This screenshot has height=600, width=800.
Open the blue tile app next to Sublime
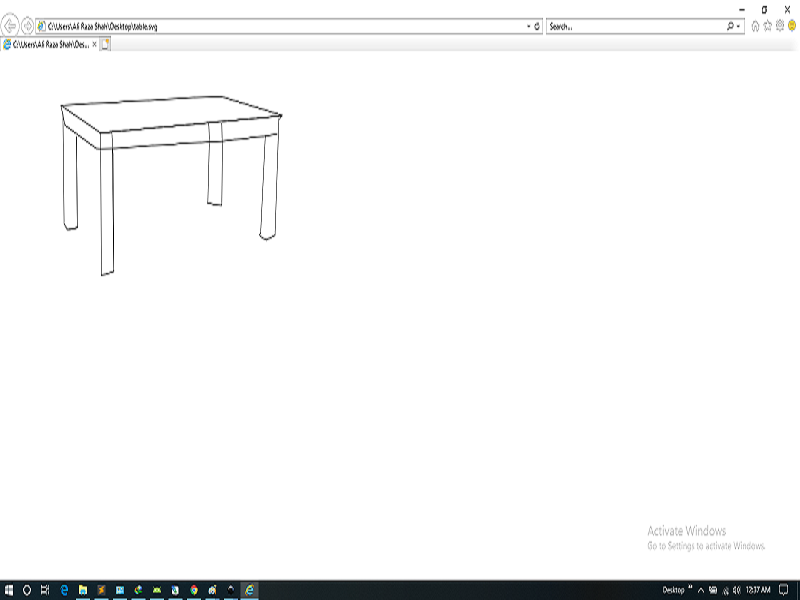[x=120, y=590]
